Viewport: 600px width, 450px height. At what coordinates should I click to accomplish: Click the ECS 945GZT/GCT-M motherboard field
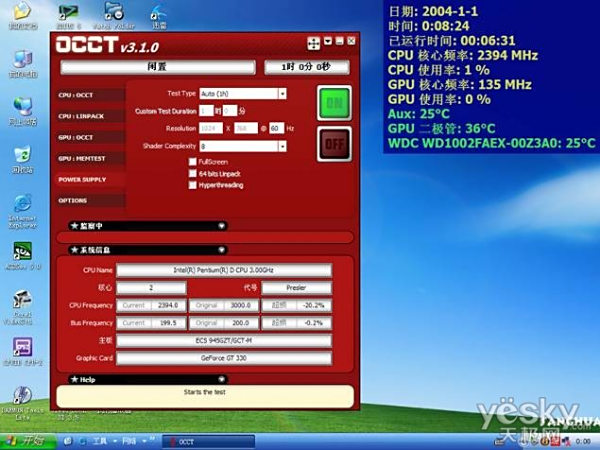(x=224, y=341)
